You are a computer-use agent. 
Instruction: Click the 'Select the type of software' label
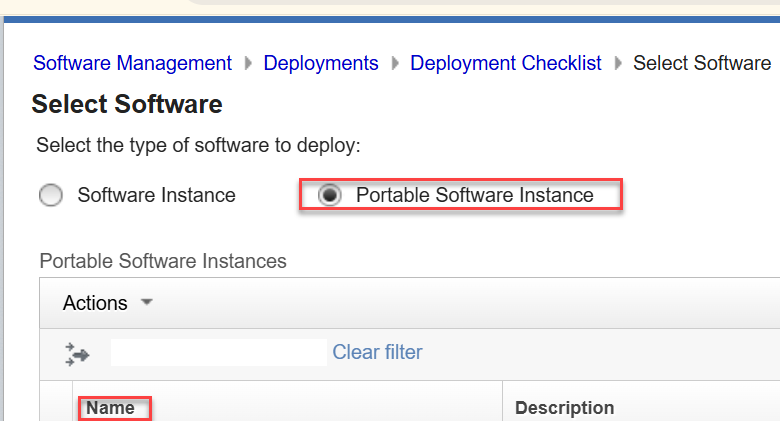click(198, 146)
